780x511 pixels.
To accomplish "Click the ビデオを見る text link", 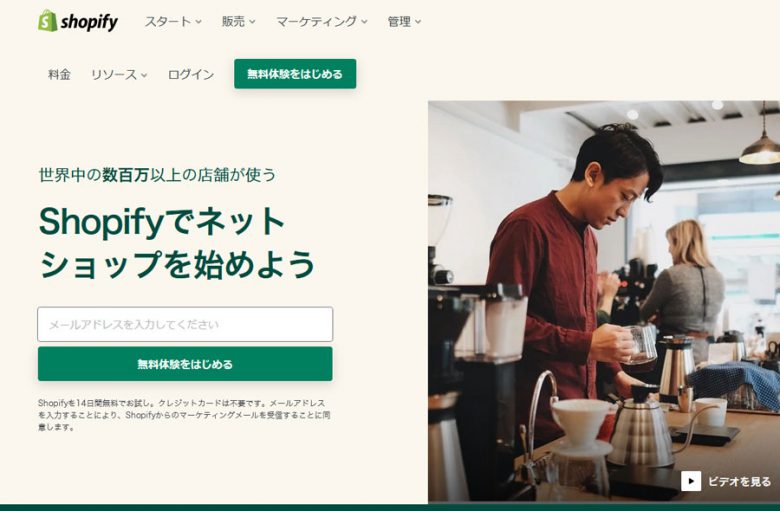I will point(739,481).
